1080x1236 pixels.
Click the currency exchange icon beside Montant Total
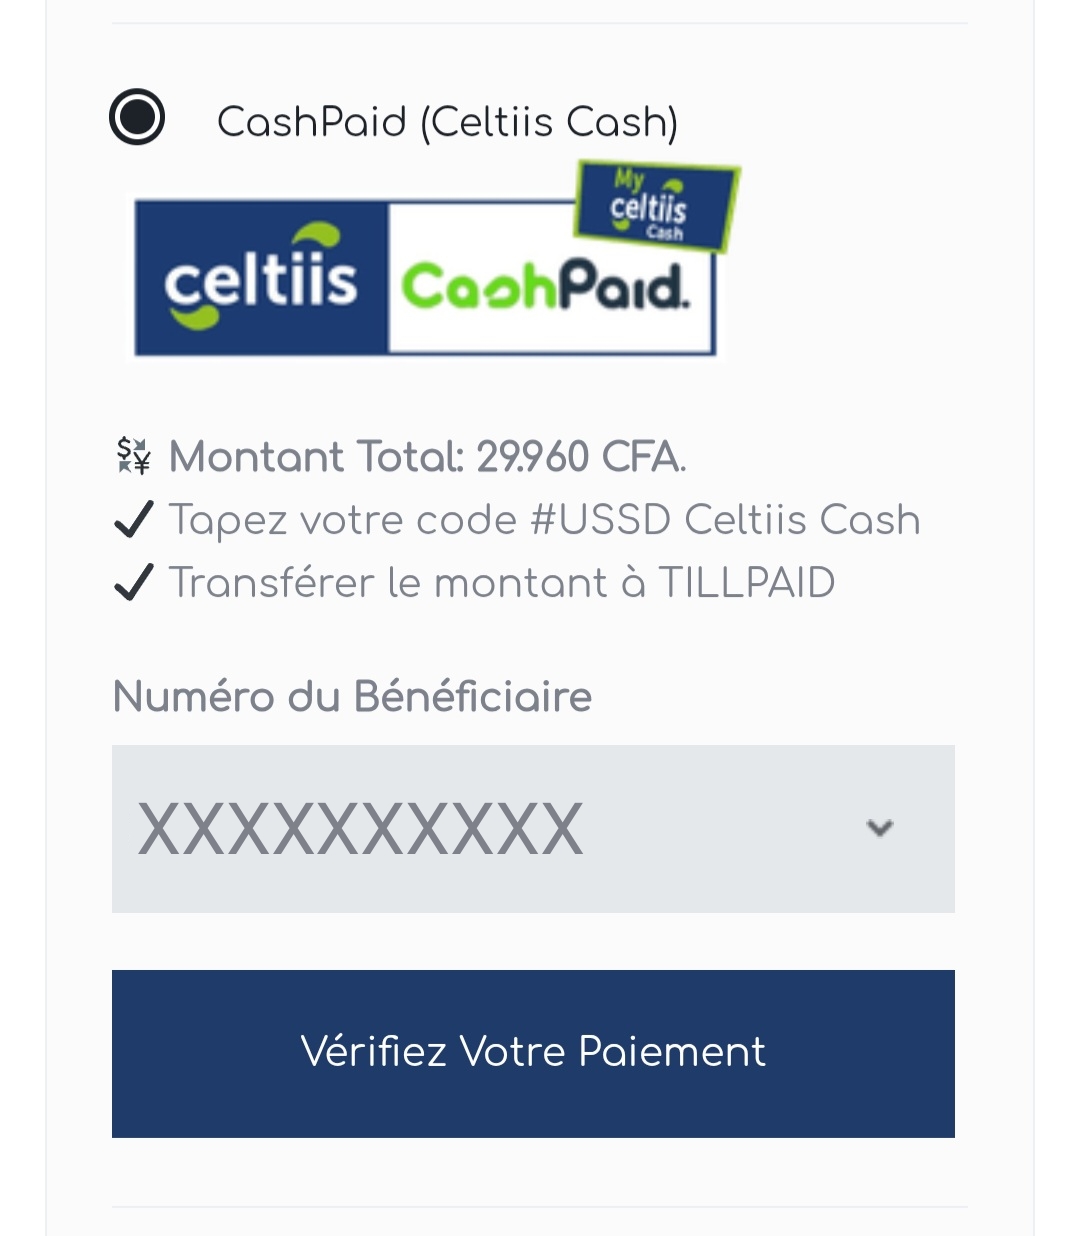coord(133,456)
